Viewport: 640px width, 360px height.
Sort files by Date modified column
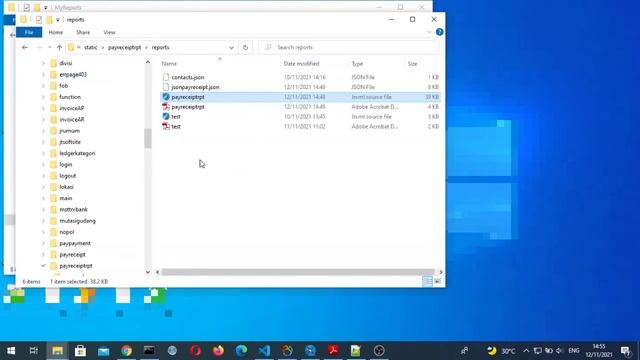pyautogui.click(x=301, y=64)
